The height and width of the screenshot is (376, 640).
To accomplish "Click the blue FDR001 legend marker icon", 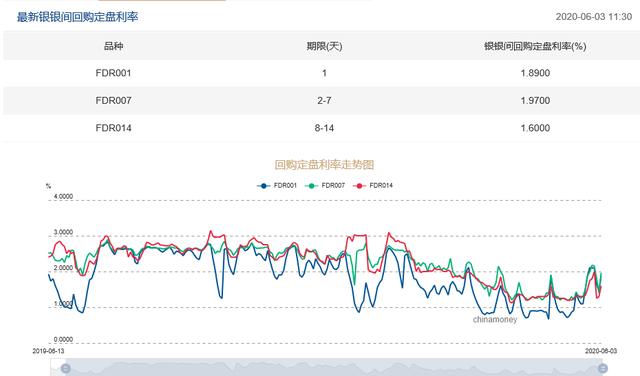I will (264, 186).
